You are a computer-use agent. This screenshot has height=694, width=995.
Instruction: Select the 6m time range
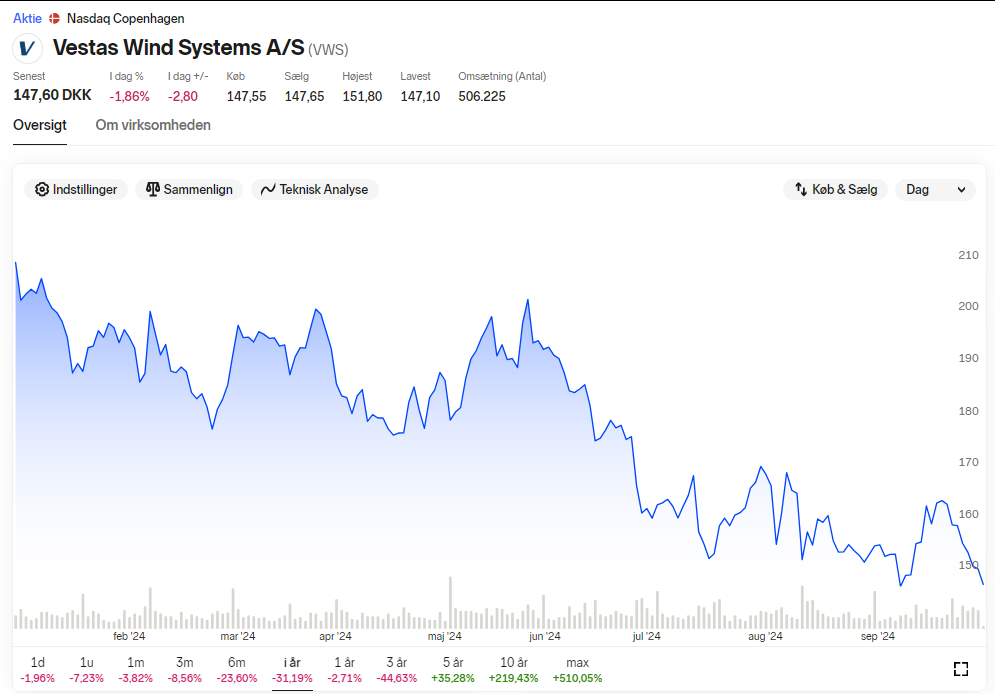coord(237,670)
